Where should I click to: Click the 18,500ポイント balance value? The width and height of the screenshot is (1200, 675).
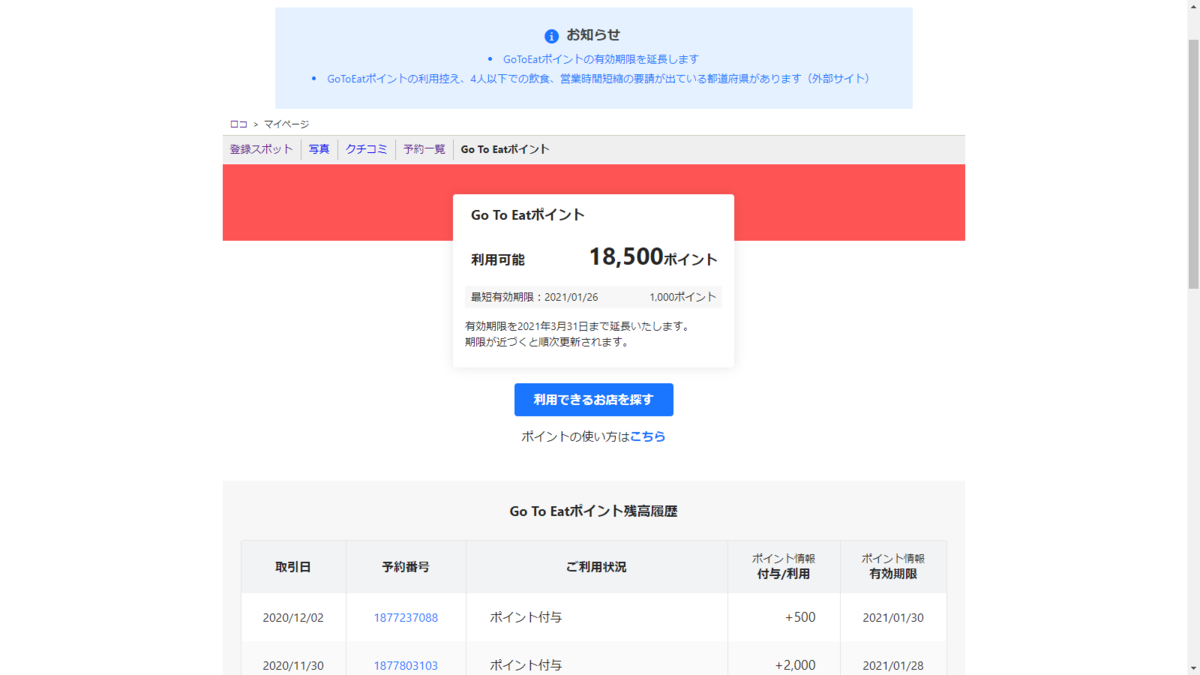[x=653, y=257]
